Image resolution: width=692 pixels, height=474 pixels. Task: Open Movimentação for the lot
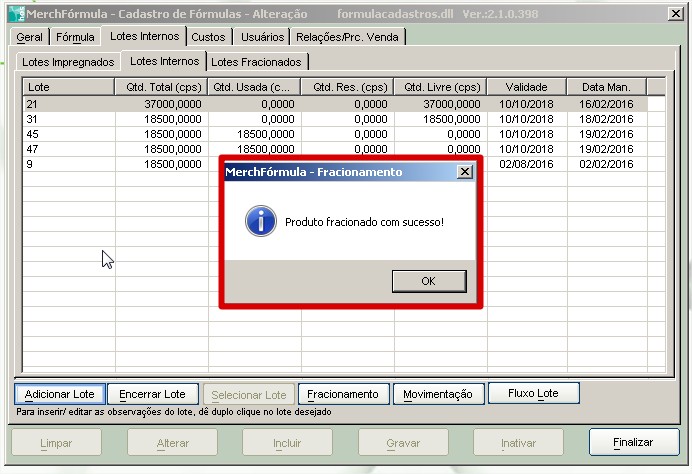(x=437, y=394)
